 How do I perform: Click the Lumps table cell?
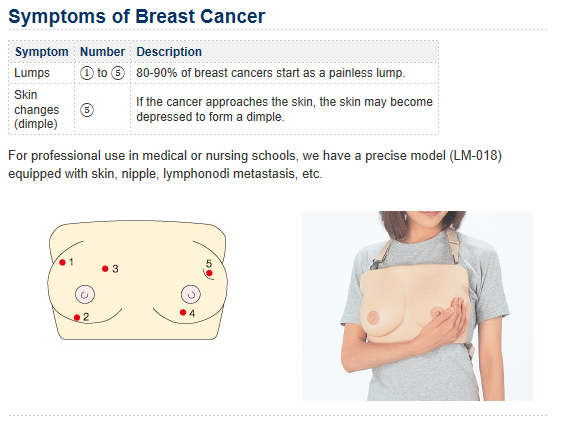41,73
